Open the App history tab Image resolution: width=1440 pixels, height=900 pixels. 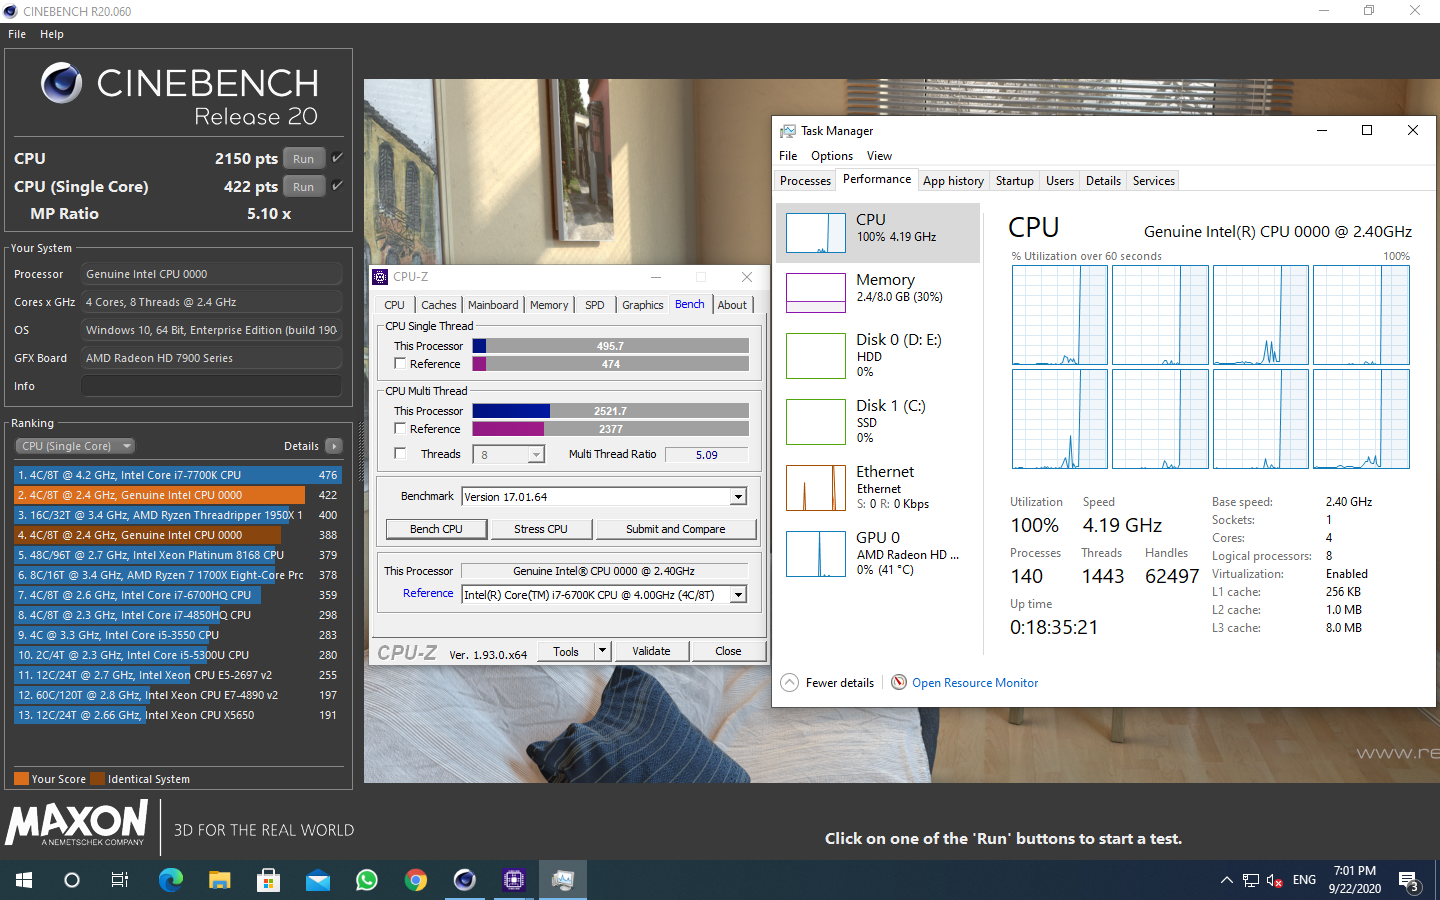coord(953,181)
